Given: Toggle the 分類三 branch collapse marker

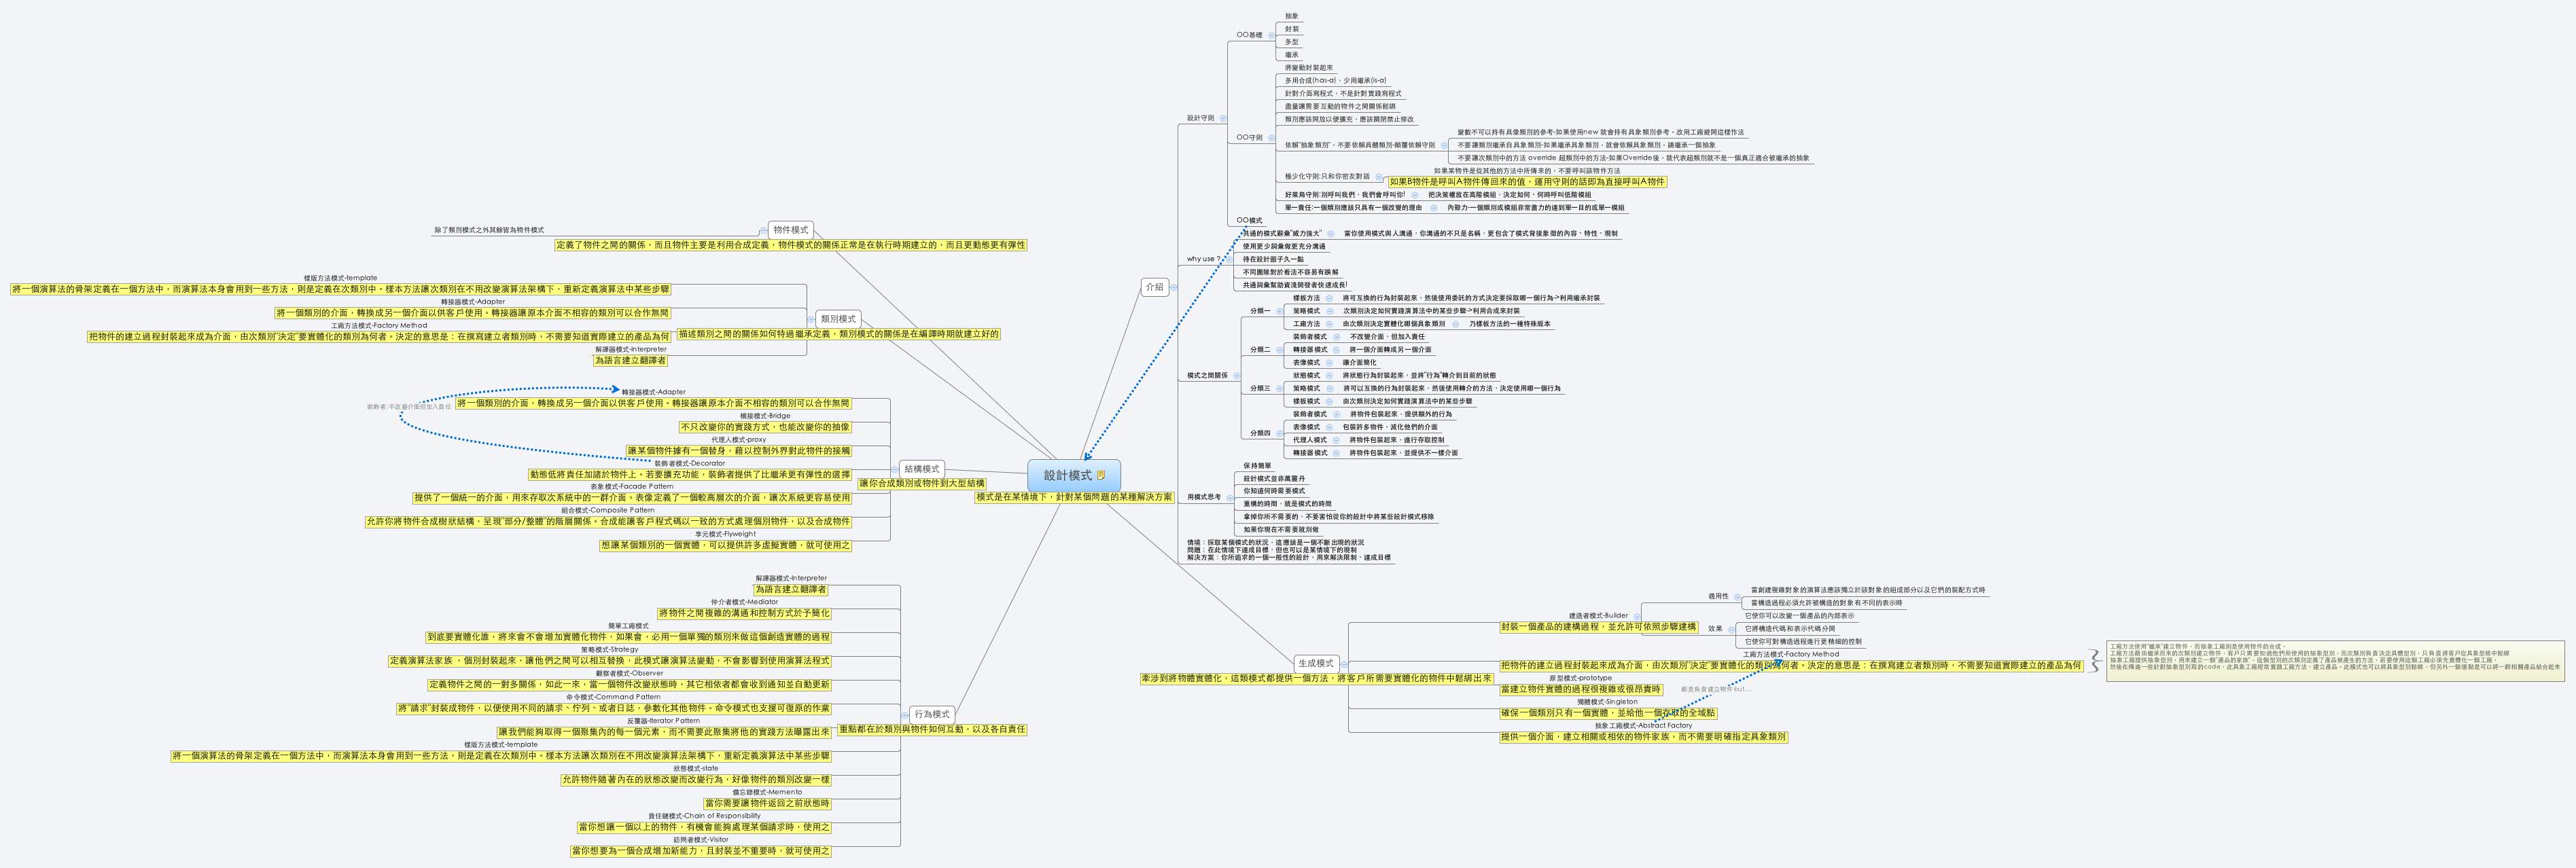Looking at the screenshot, I should point(1280,388).
